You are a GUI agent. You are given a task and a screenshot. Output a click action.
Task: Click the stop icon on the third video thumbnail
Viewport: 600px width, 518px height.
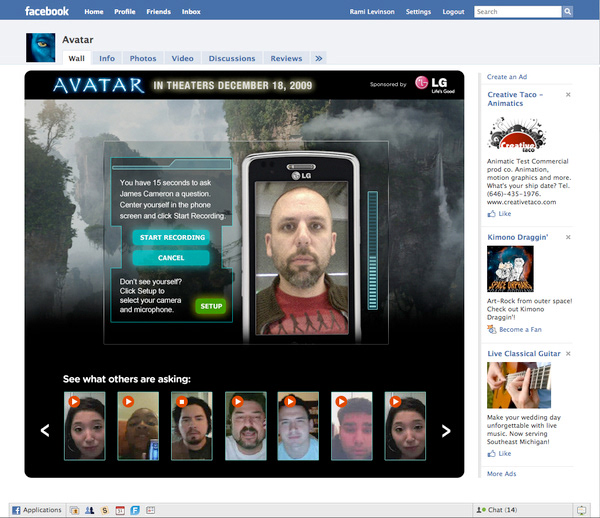tap(182, 401)
